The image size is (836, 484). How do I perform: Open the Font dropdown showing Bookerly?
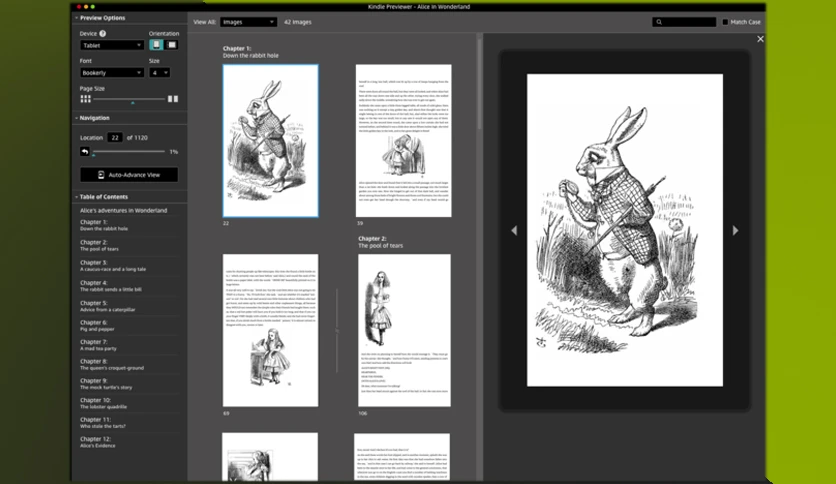(111, 72)
